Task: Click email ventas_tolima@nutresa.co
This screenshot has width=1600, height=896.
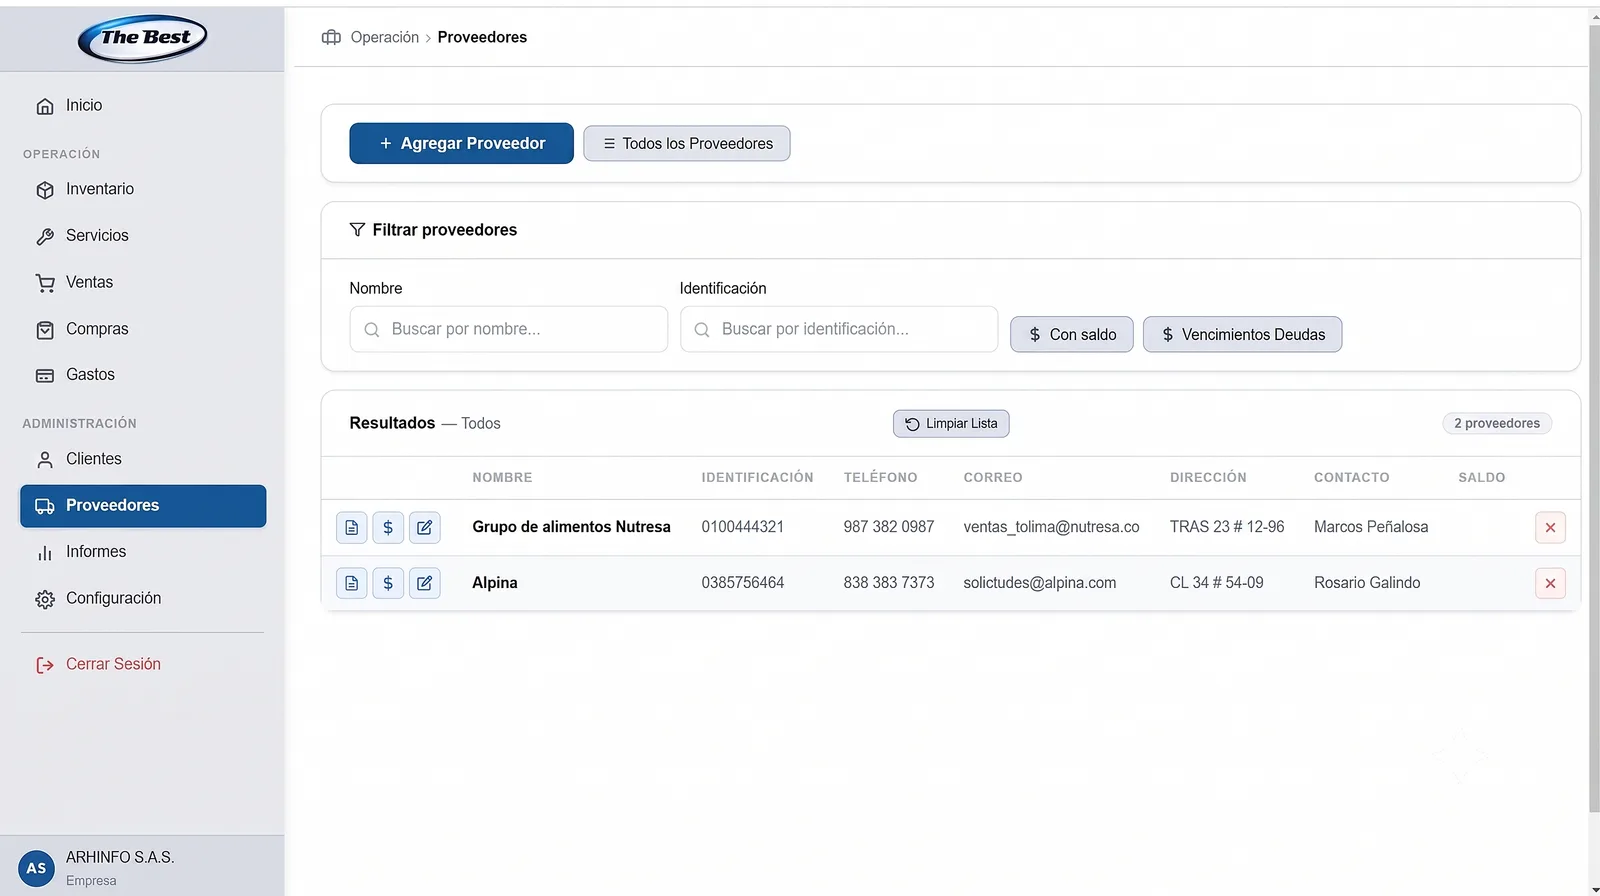Action: [1051, 527]
